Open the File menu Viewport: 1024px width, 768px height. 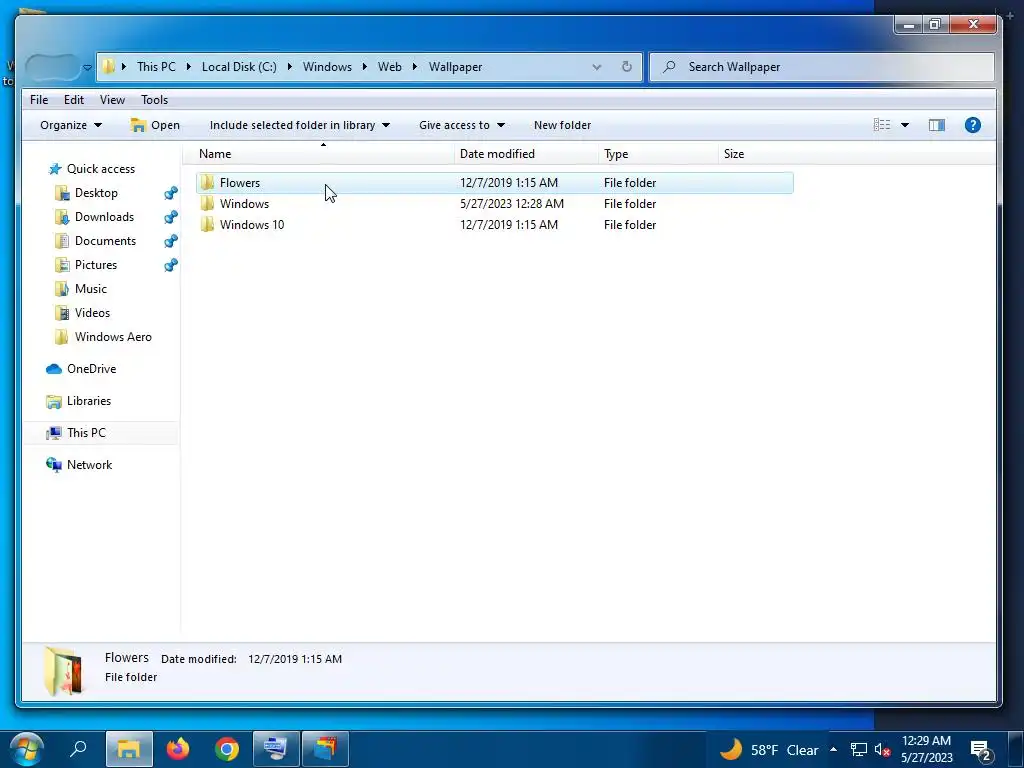pos(39,100)
